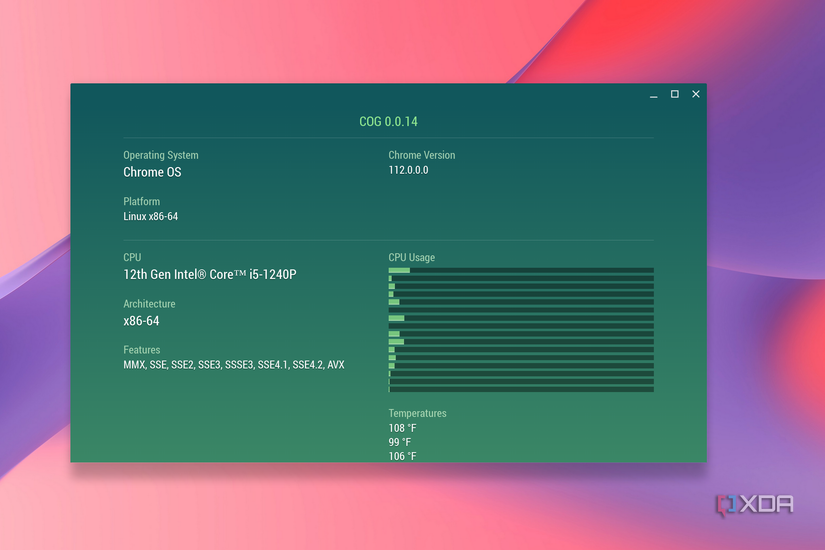825x550 pixels.
Task: Click the Operating System label
Action: coord(160,155)
